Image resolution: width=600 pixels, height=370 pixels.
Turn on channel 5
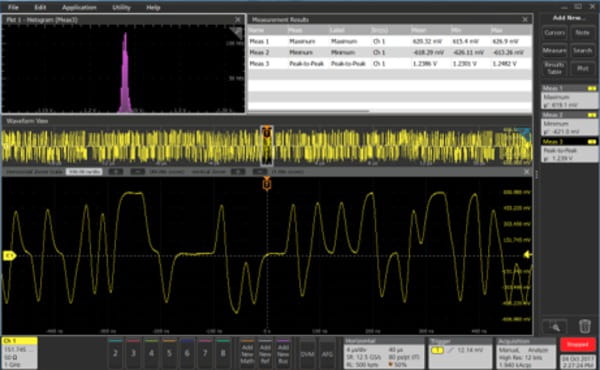tap(169, 352)
